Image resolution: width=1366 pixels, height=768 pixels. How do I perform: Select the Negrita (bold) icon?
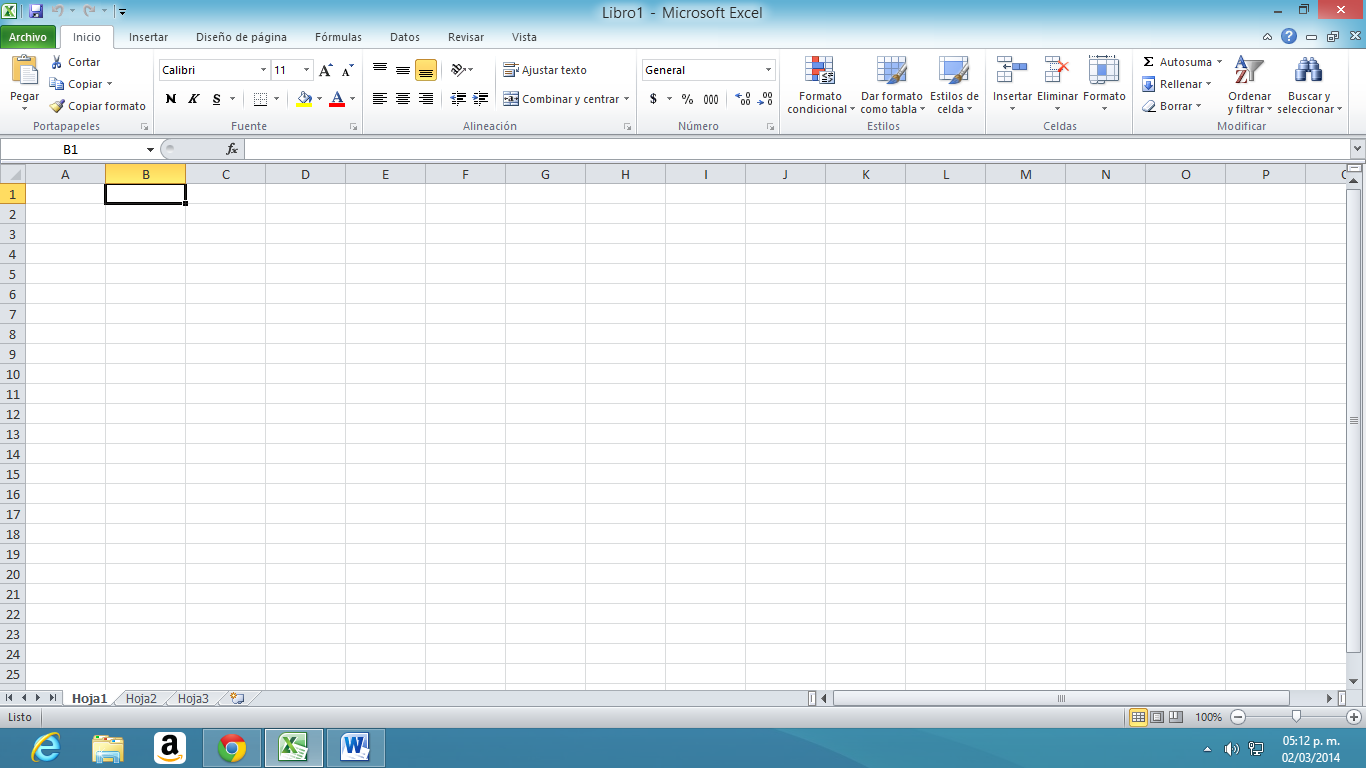[x=169, y=98]
